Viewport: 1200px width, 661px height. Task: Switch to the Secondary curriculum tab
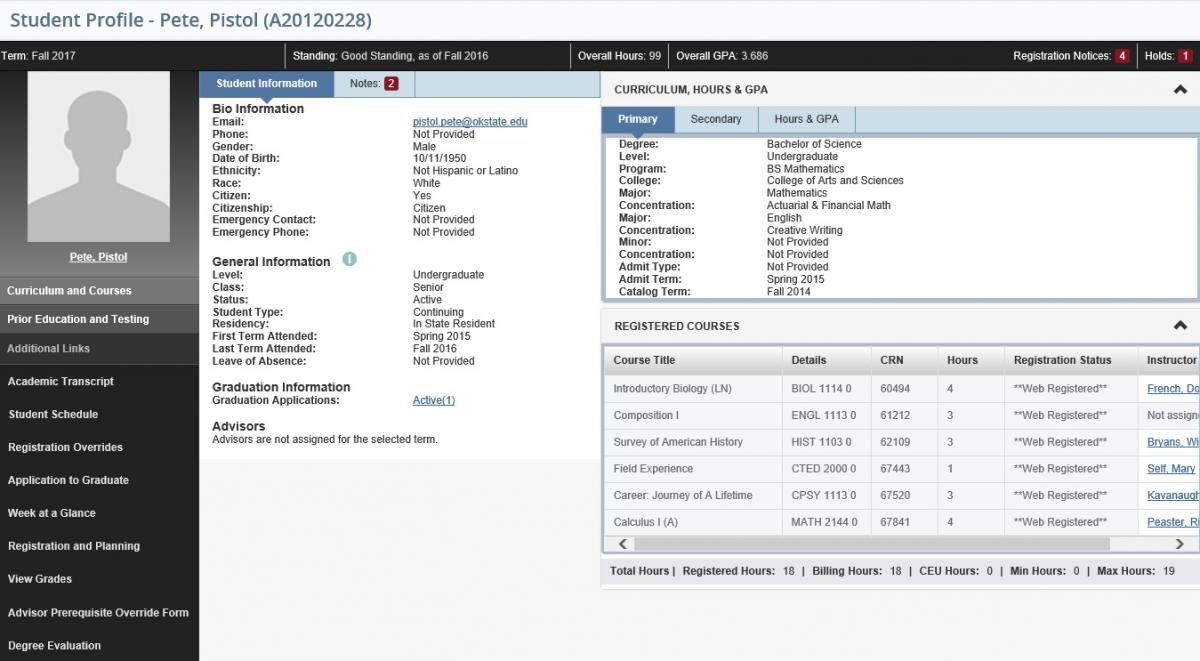click(x=716, y=119)
